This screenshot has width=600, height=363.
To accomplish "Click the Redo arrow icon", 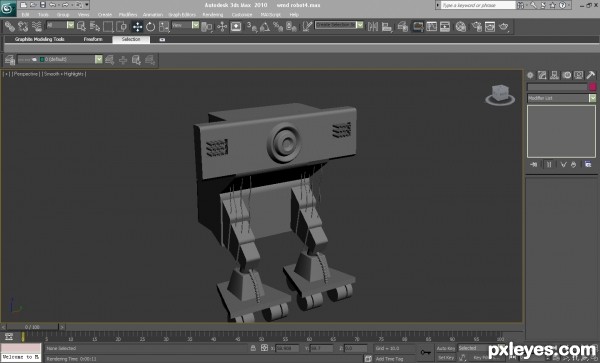I will tap(65, 5).
